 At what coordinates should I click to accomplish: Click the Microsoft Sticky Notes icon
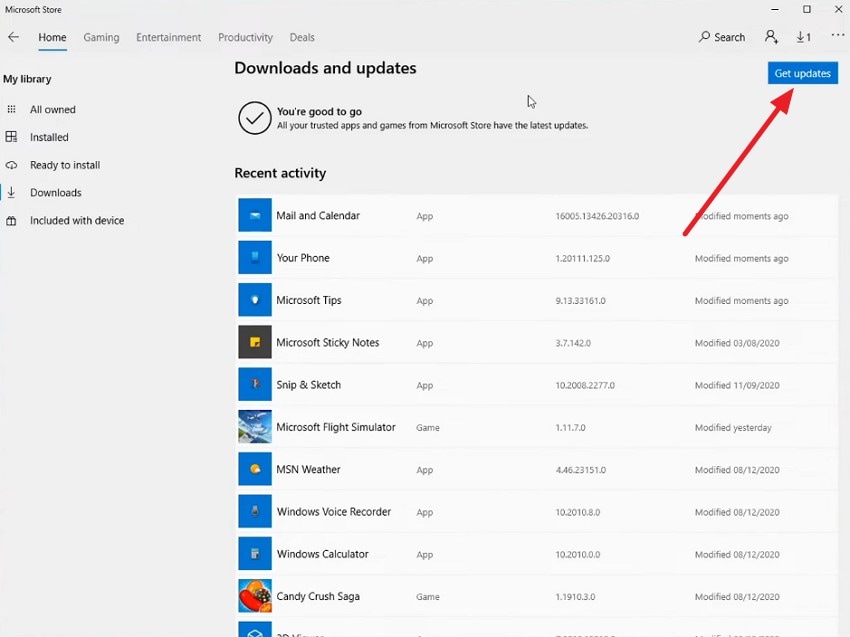255,342
